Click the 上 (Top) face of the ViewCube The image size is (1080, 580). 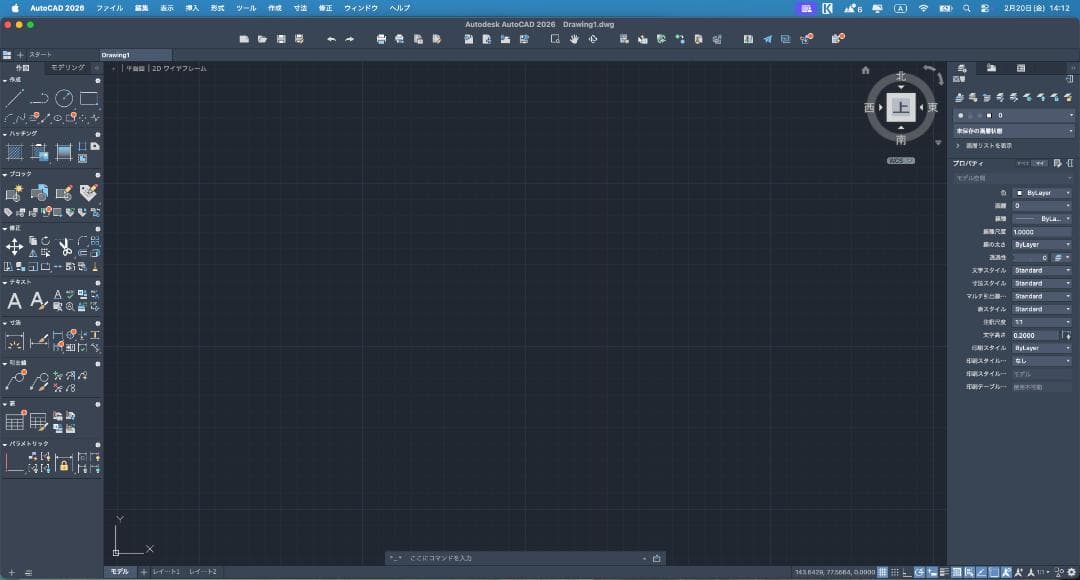pos(901,108)
